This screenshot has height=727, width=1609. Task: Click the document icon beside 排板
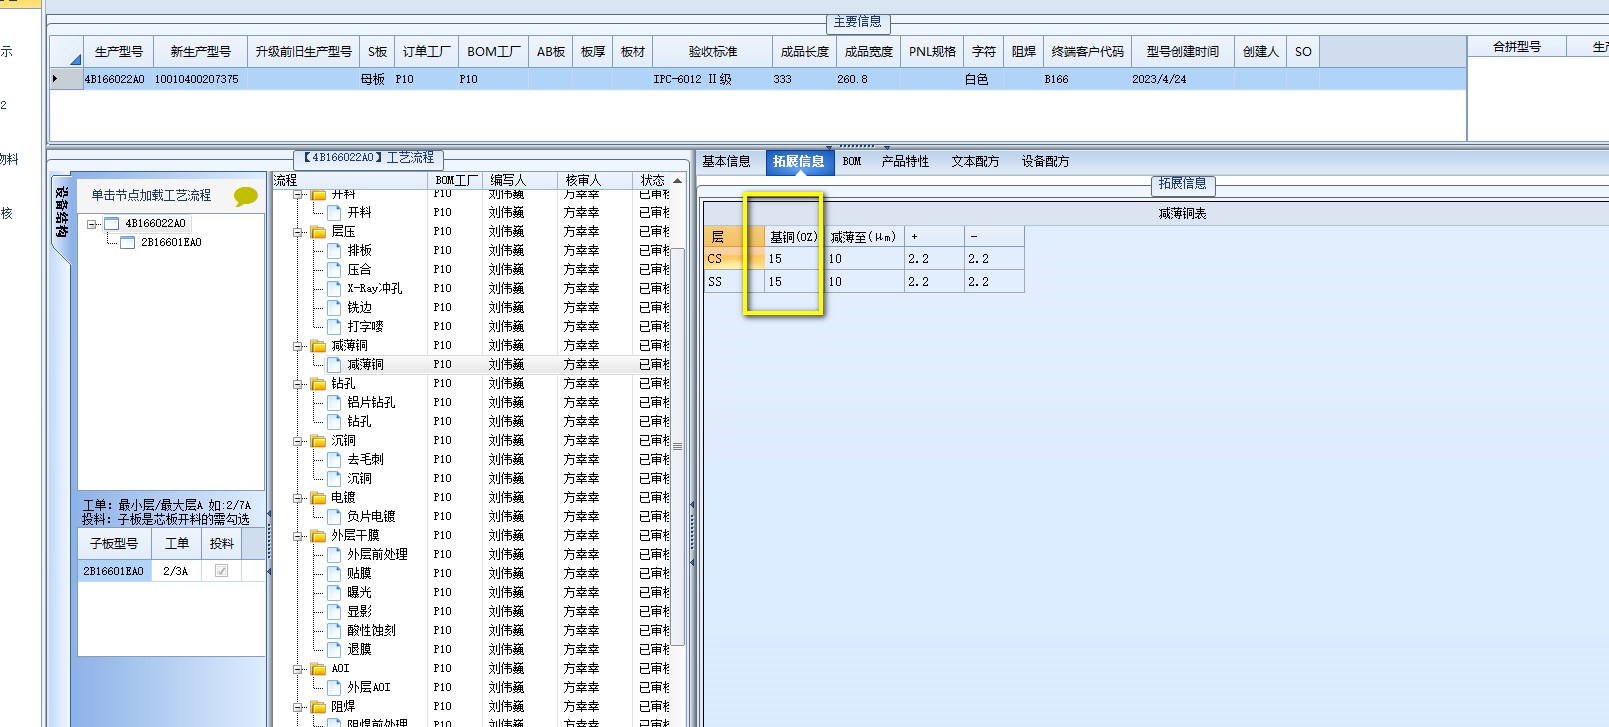coord(335,250)
